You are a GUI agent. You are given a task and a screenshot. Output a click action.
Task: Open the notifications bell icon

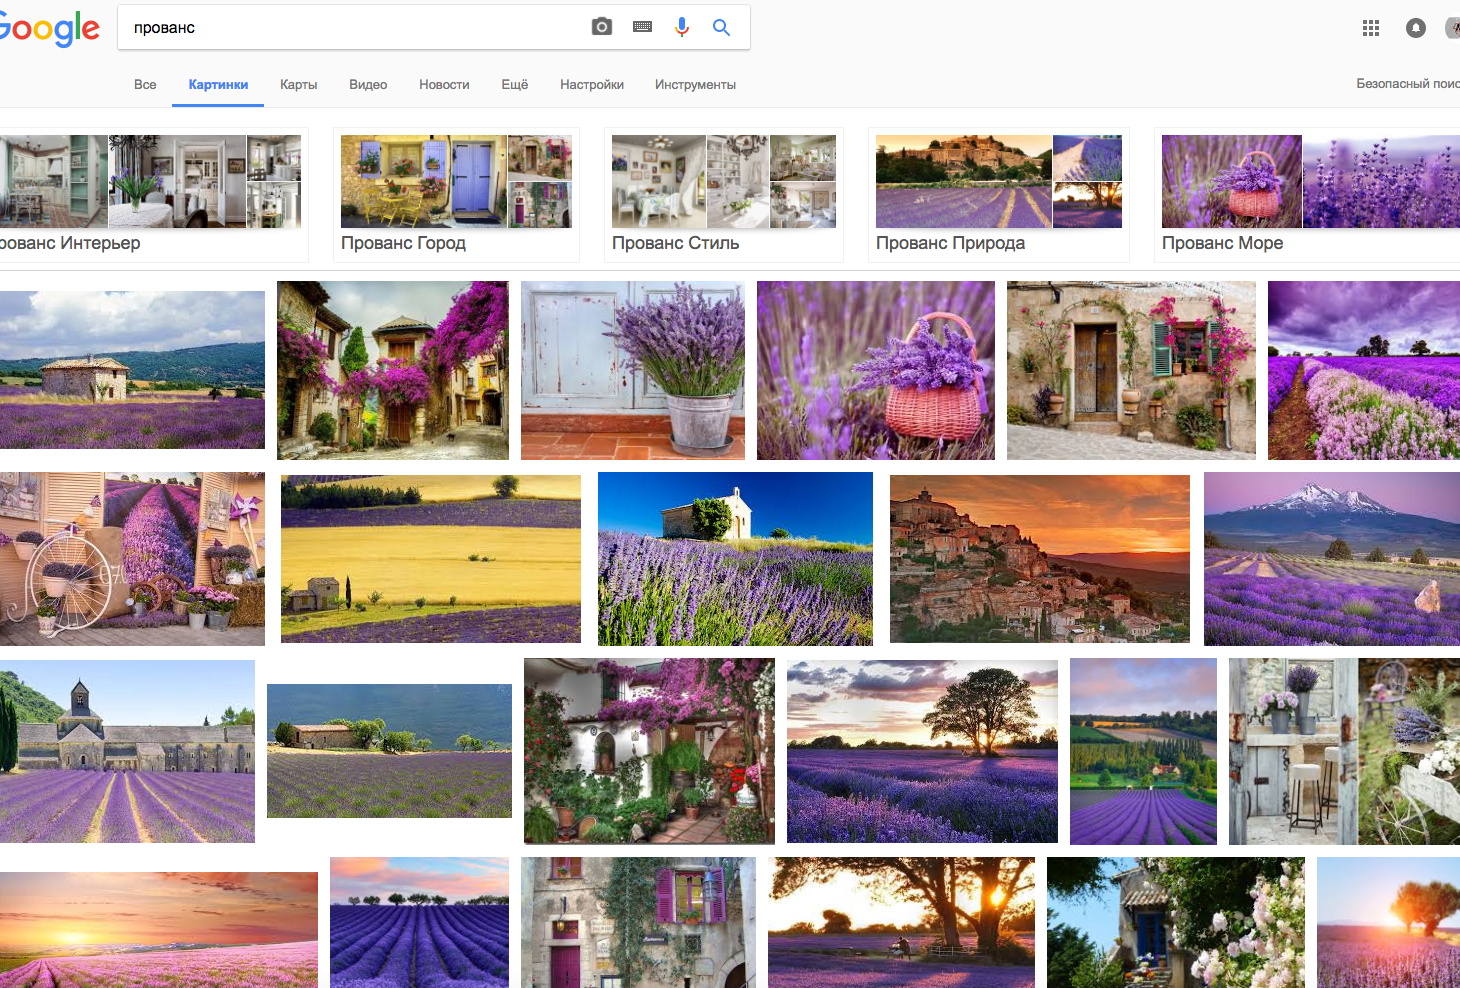[1415, 28]
